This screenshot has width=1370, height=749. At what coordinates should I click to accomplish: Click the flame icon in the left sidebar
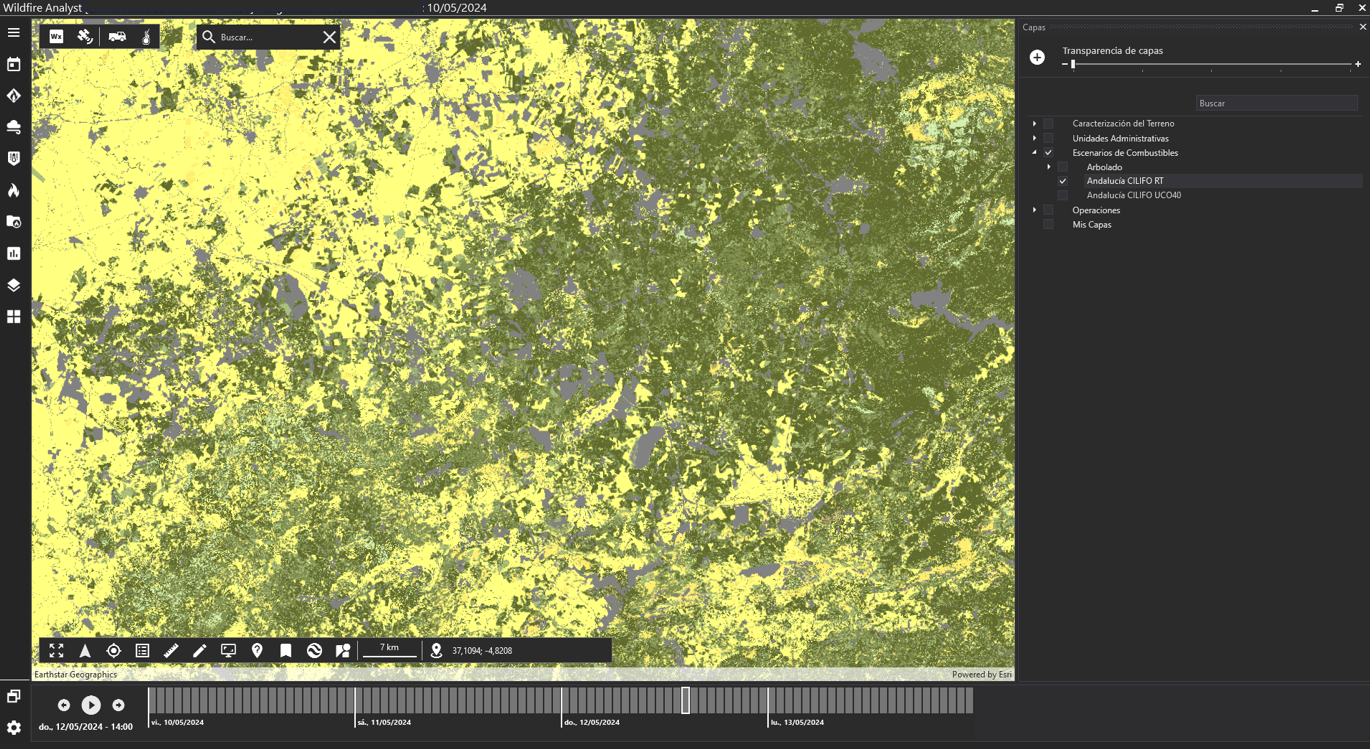(14, 190)
